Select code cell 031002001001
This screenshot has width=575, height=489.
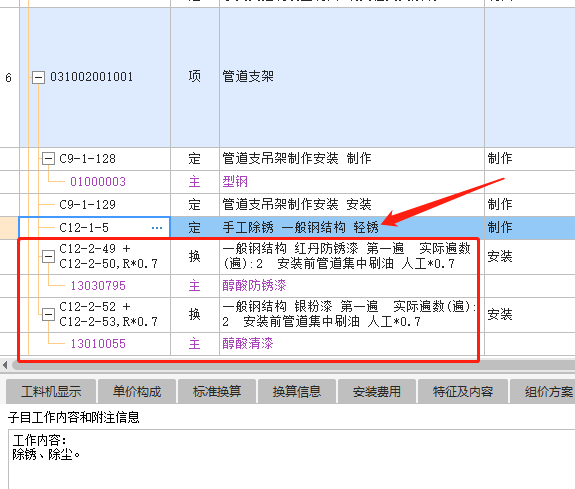point(95,77)
